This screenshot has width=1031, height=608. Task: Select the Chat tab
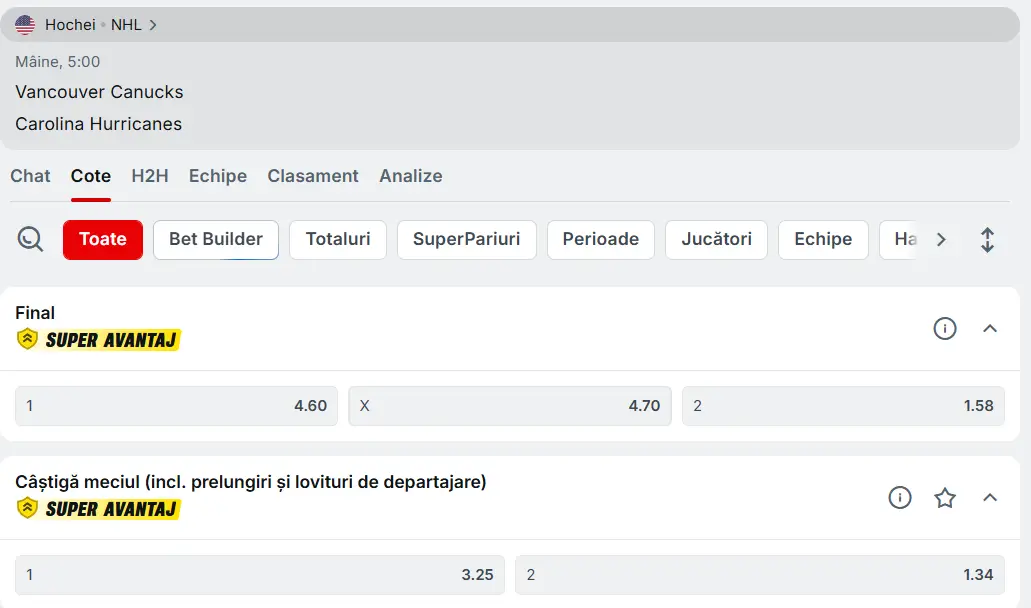click(x=30, y=176)
